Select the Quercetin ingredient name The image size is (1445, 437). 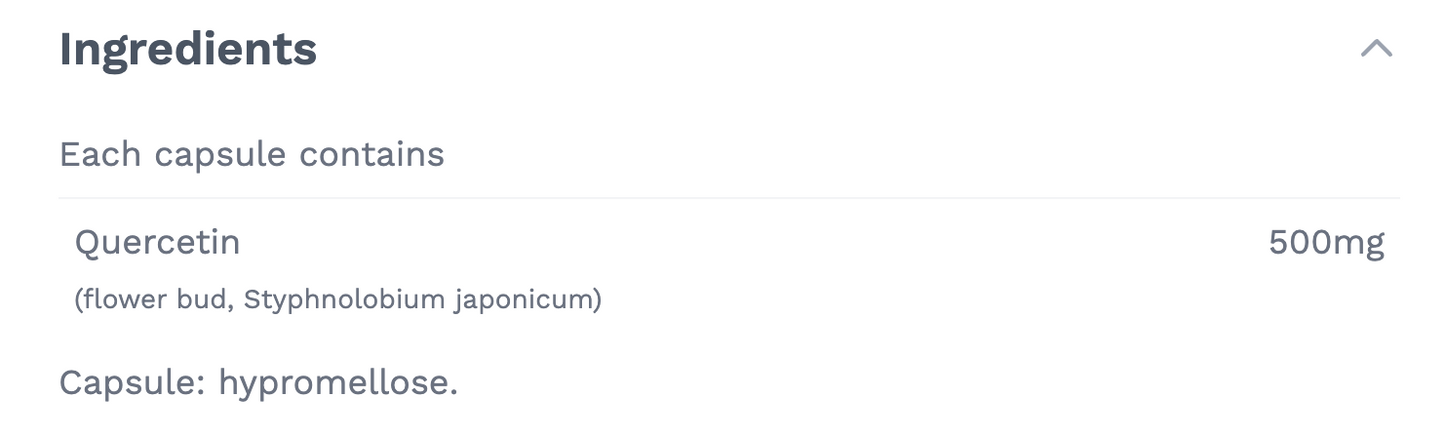point(158,242)
